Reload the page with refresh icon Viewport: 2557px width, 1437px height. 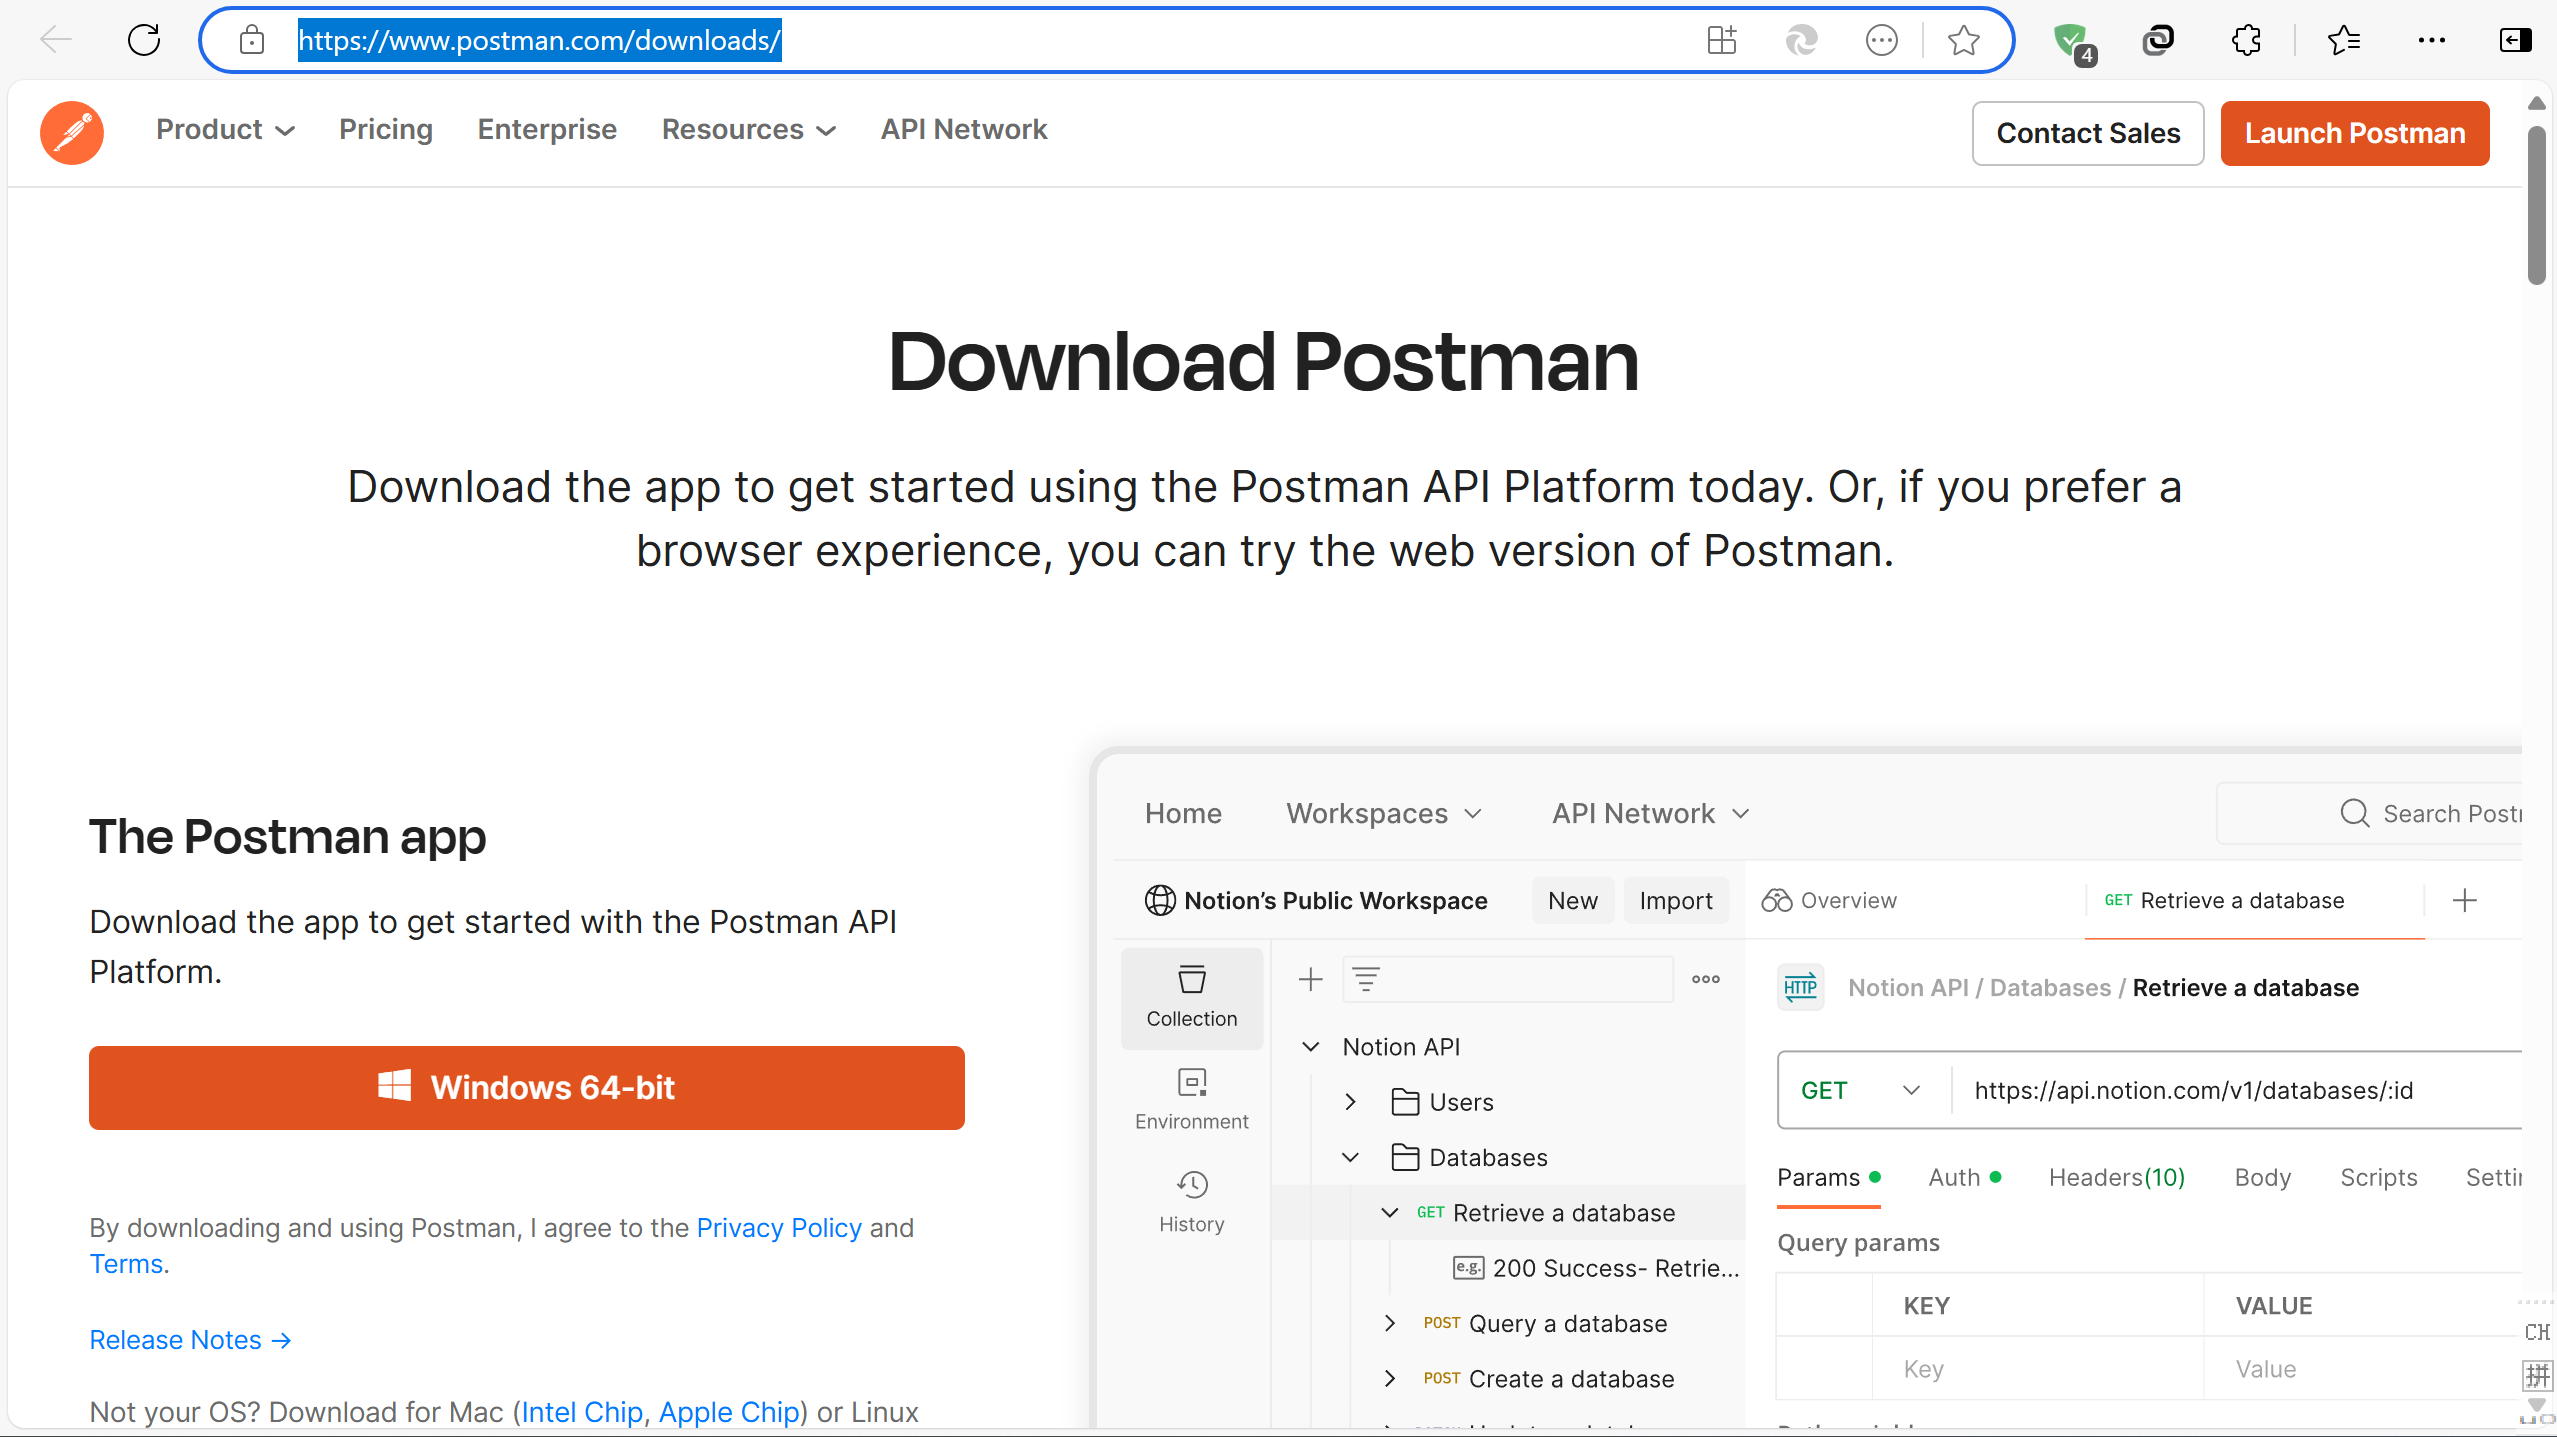[144, 40]
